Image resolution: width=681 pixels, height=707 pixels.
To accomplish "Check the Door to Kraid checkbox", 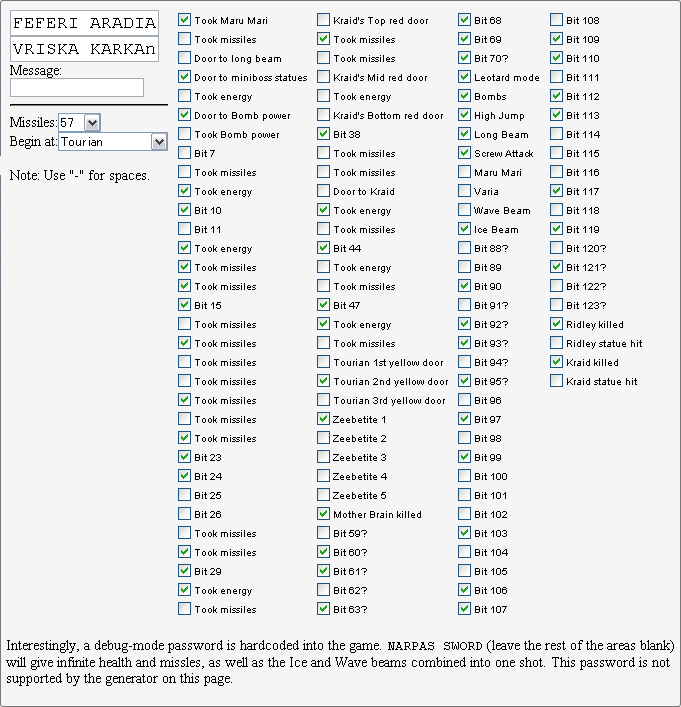I will (x=324, y=191).
